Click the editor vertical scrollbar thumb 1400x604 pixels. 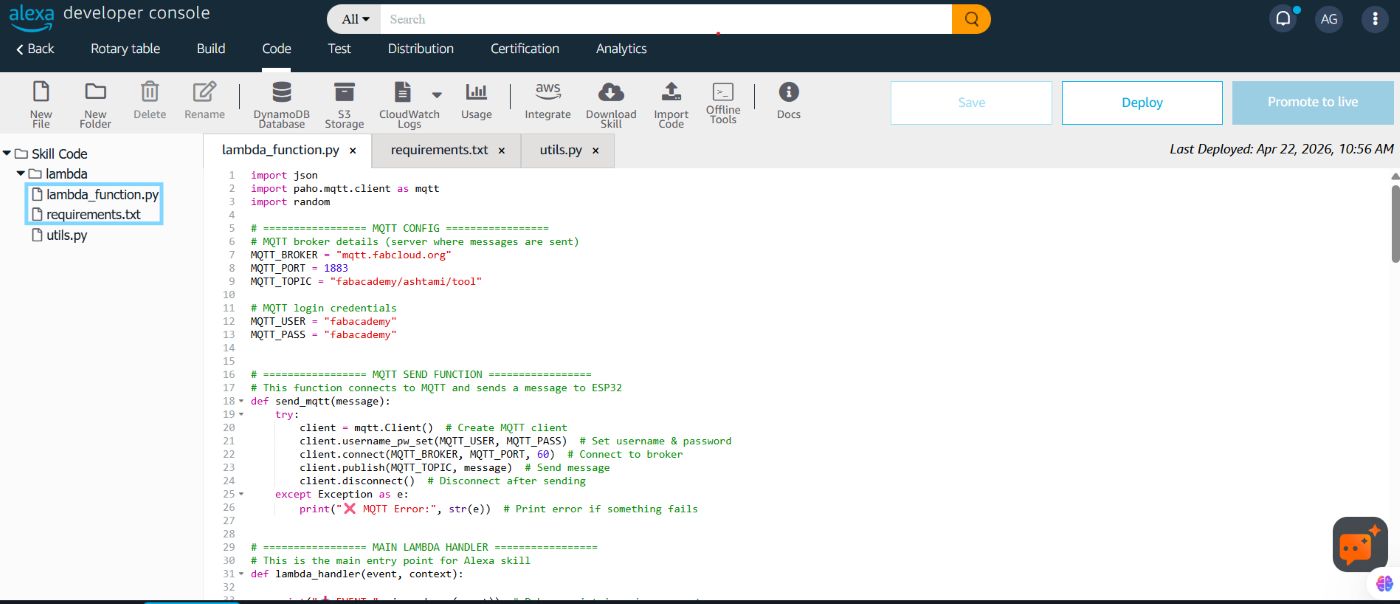1395,222
